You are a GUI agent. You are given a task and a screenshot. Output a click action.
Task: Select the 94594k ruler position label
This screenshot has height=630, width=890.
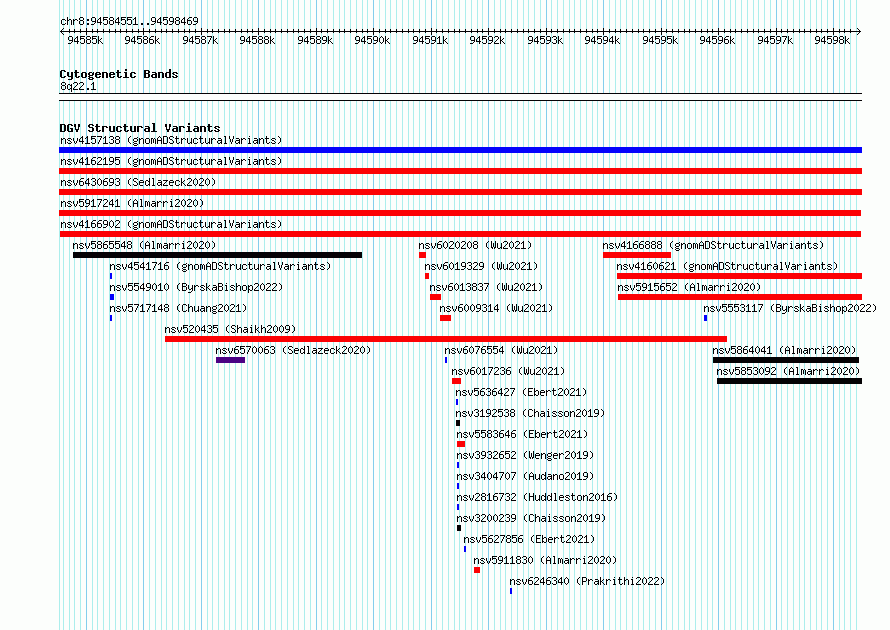(602, 40)
